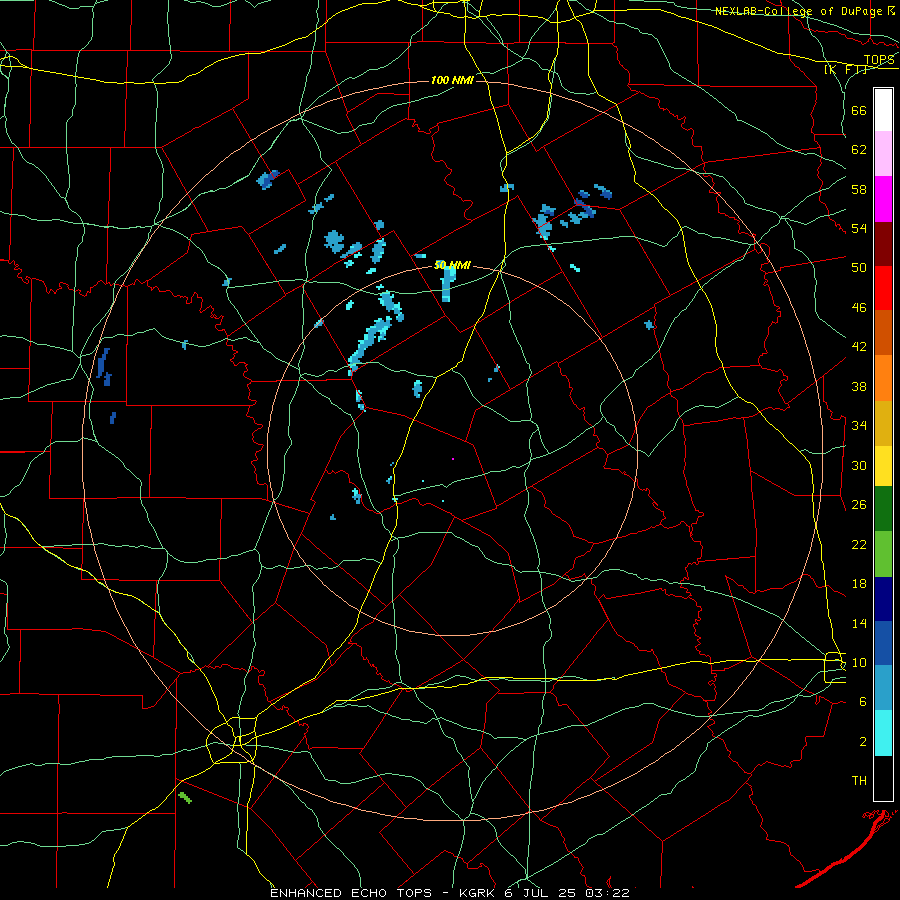The width and height of the screenshot is (900, 900).
Task: Click the "100 NMI" range ring label
Action: [452, 80]
